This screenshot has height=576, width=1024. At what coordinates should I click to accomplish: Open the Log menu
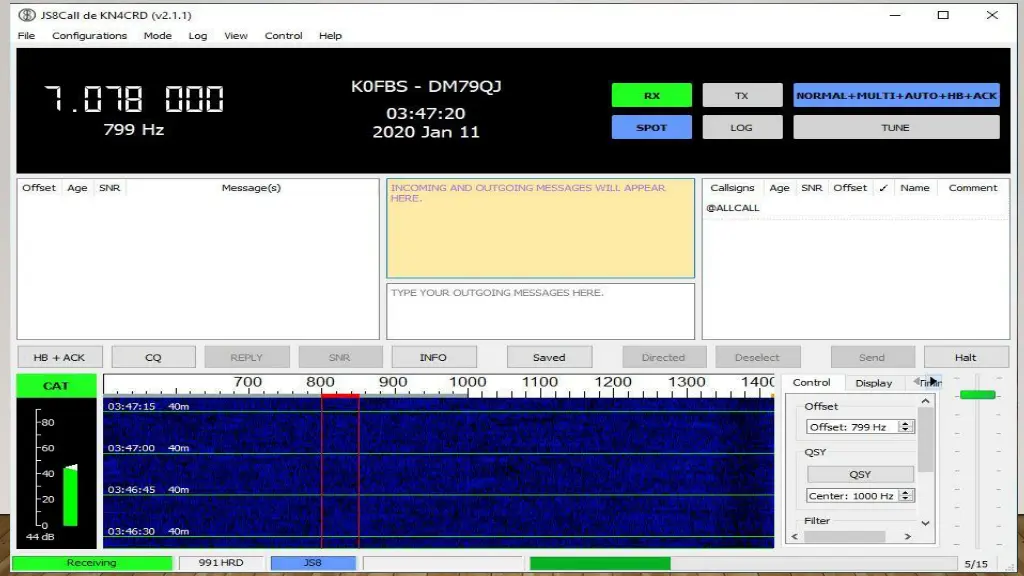[x=198, y=36]
